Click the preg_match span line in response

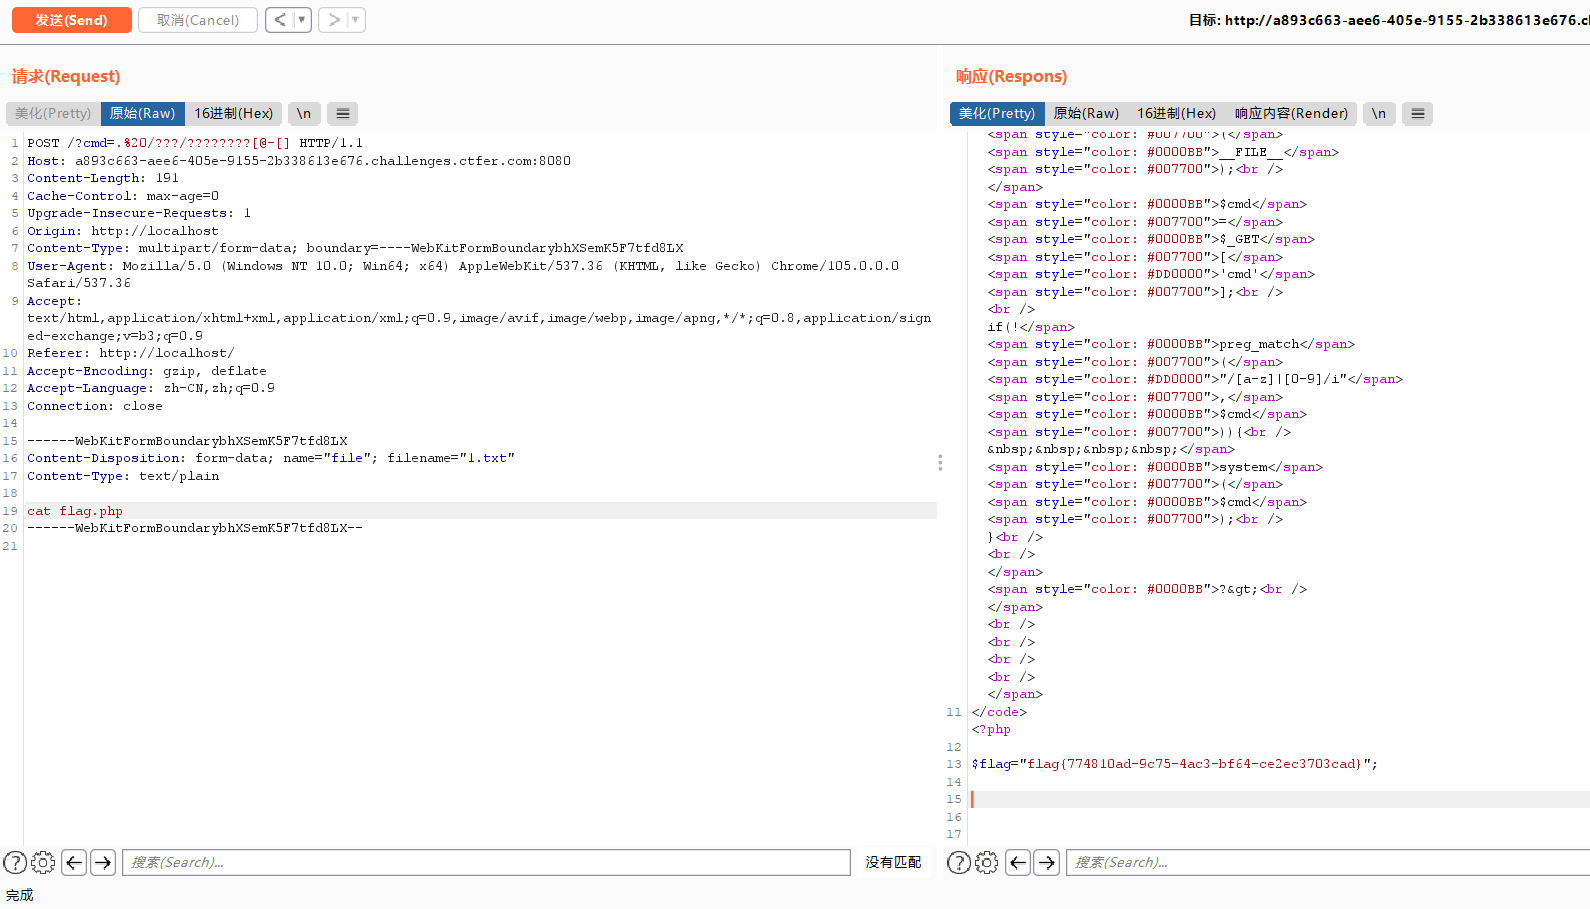coord(1171,344)
